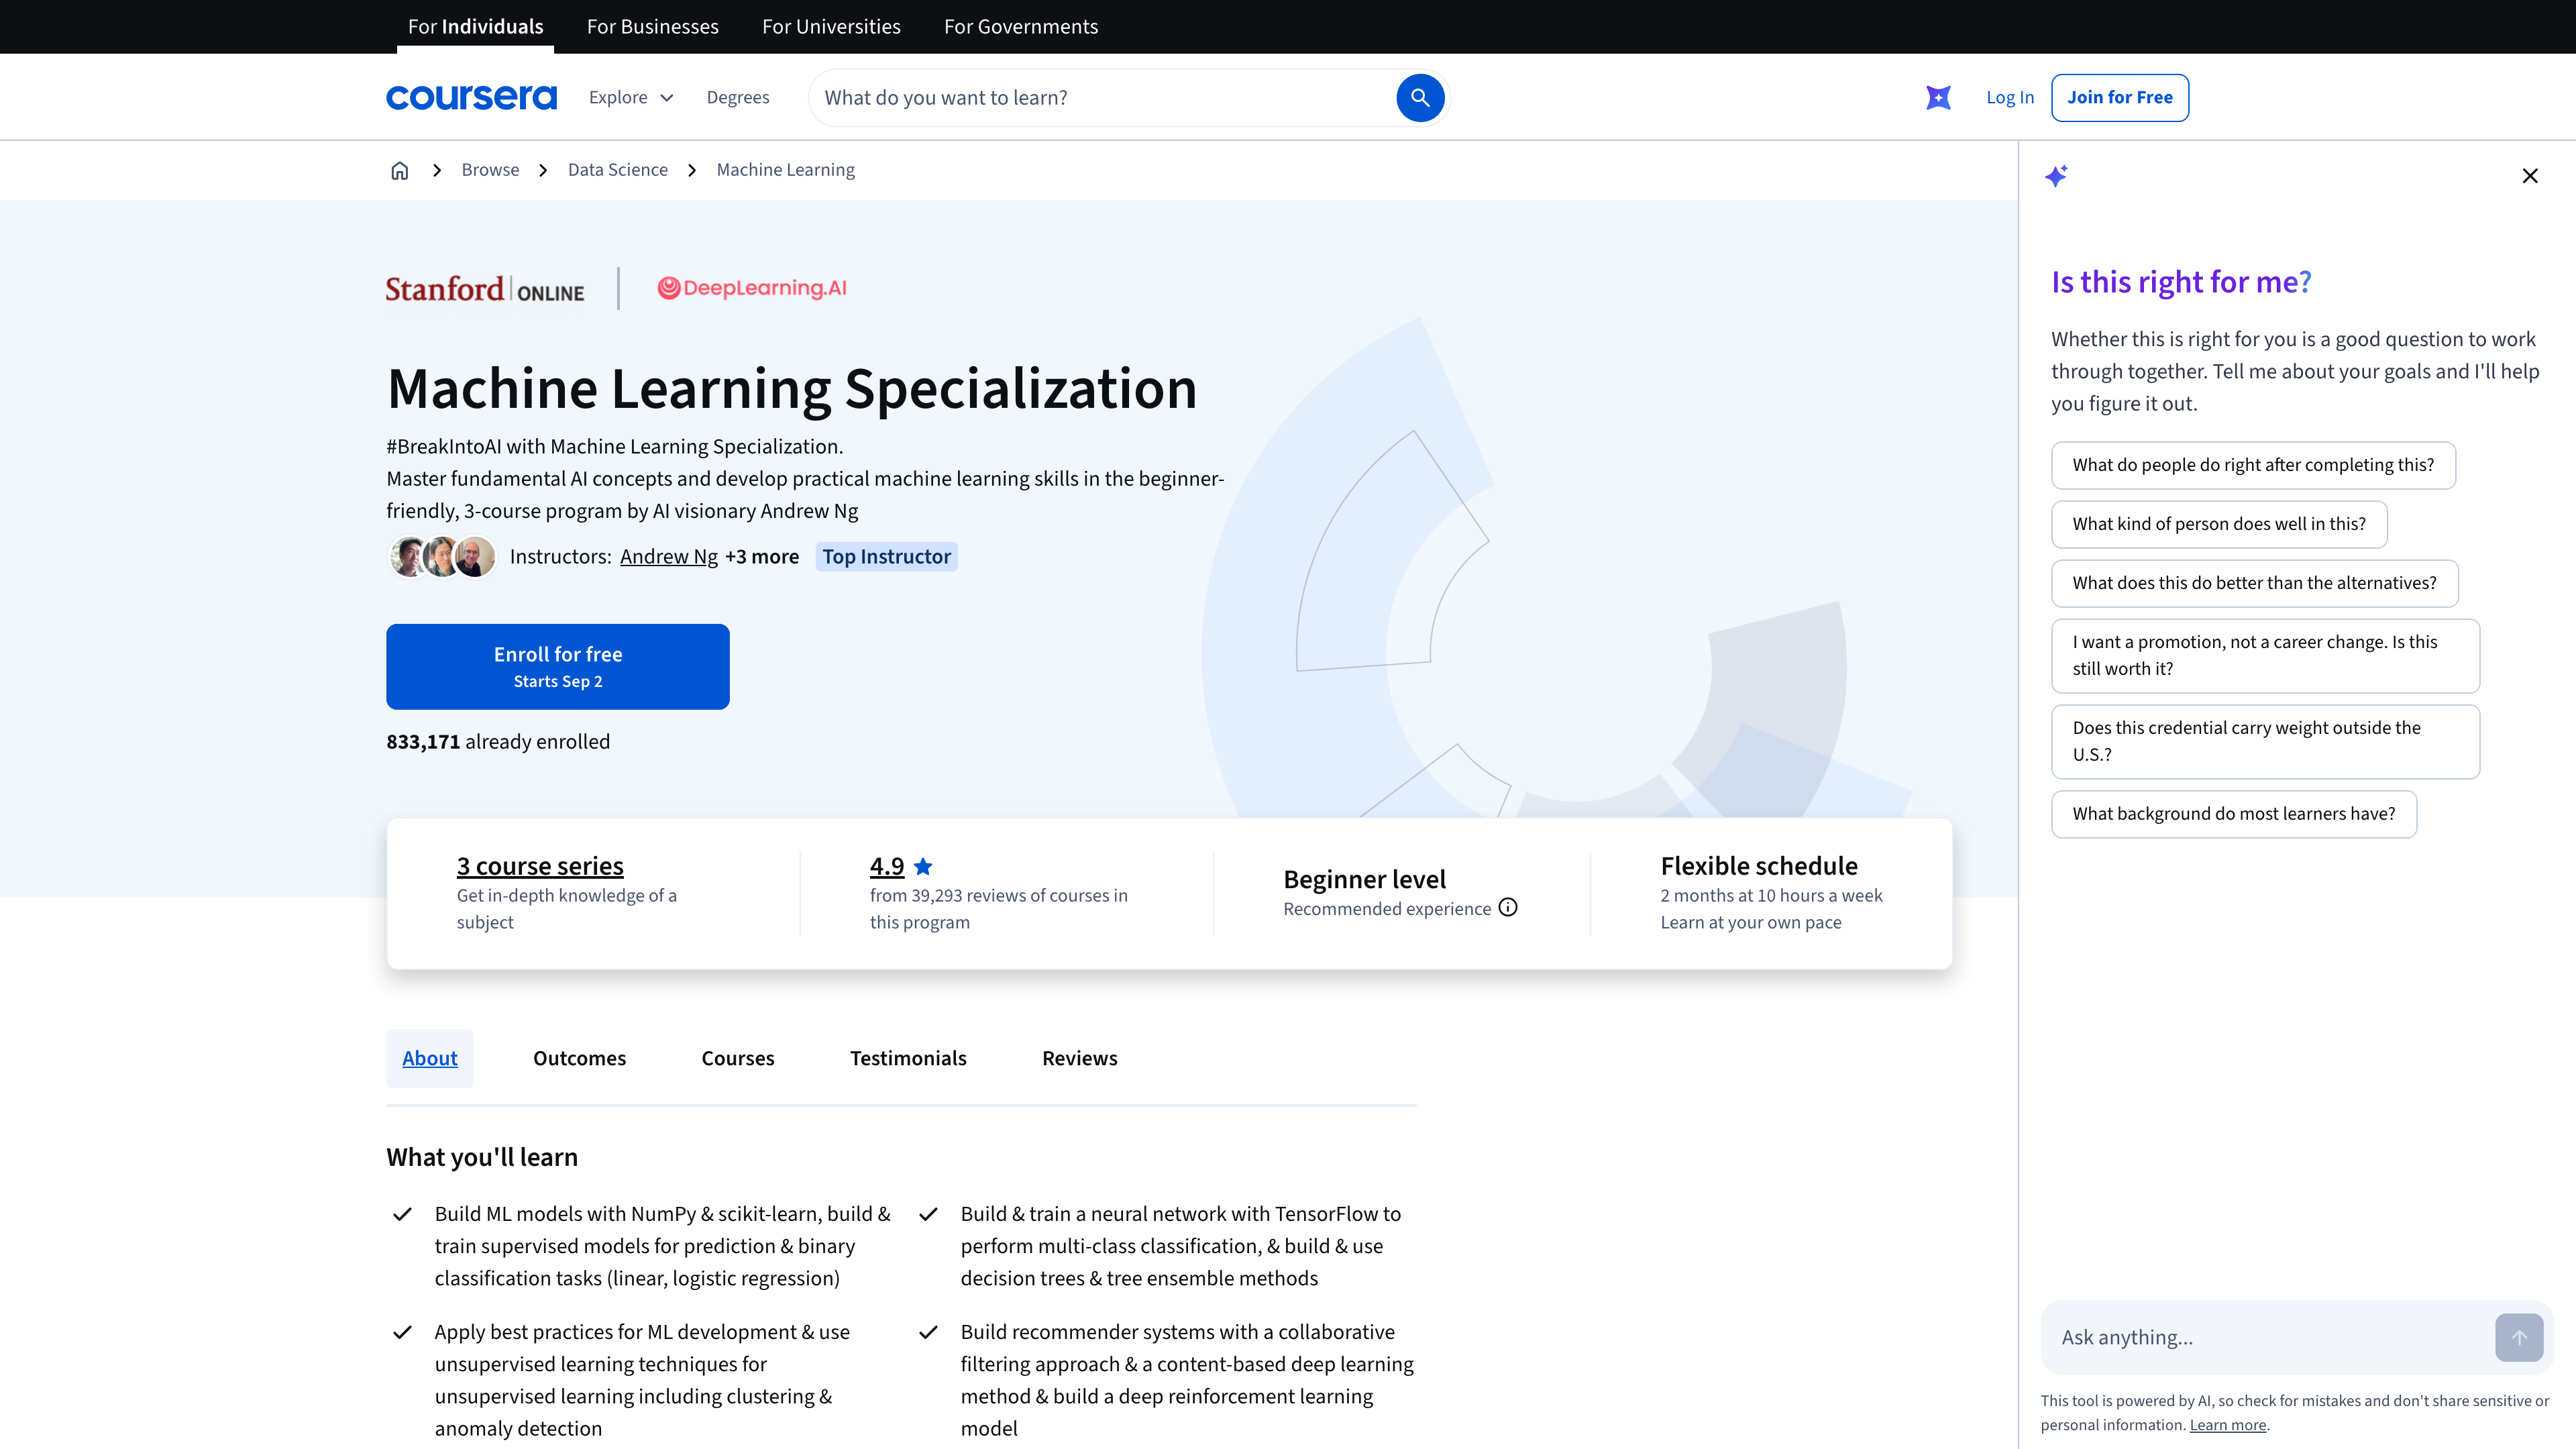Click the What you'll learn heading
2576x1449 pixels.
click(x=482, y=1157)
